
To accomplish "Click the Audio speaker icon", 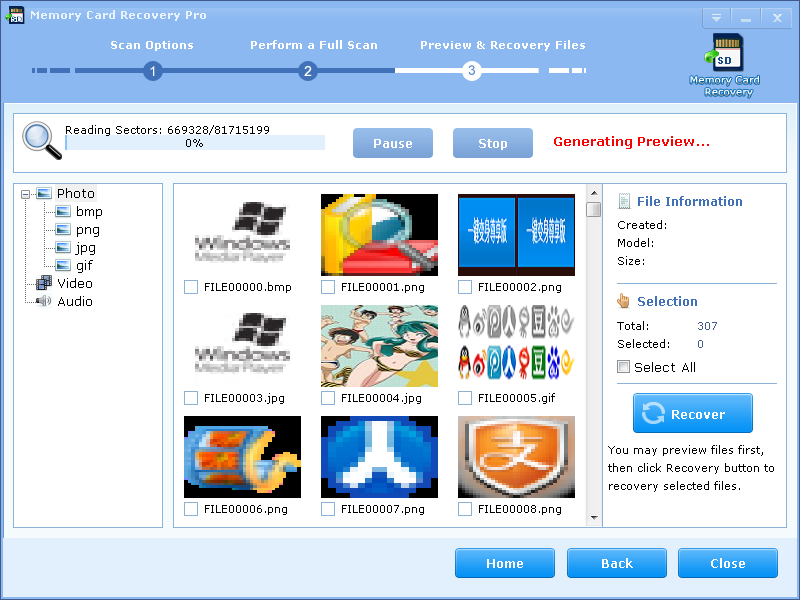I will click(44, 301).
